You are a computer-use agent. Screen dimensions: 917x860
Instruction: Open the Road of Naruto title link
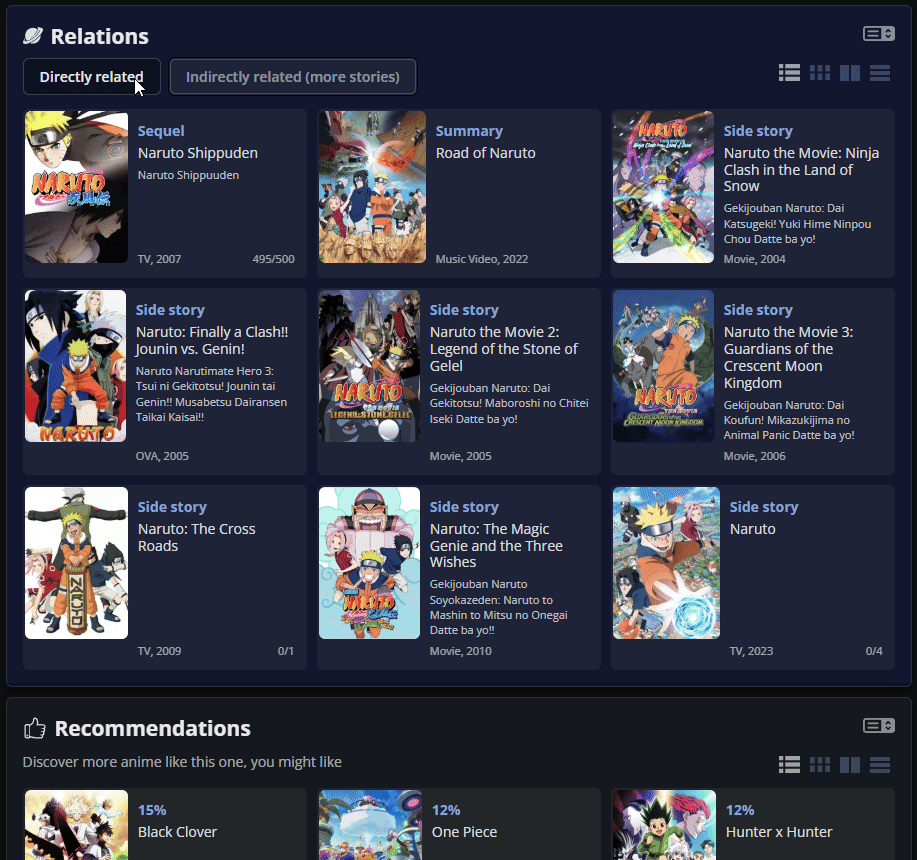[x=485, y=153]
